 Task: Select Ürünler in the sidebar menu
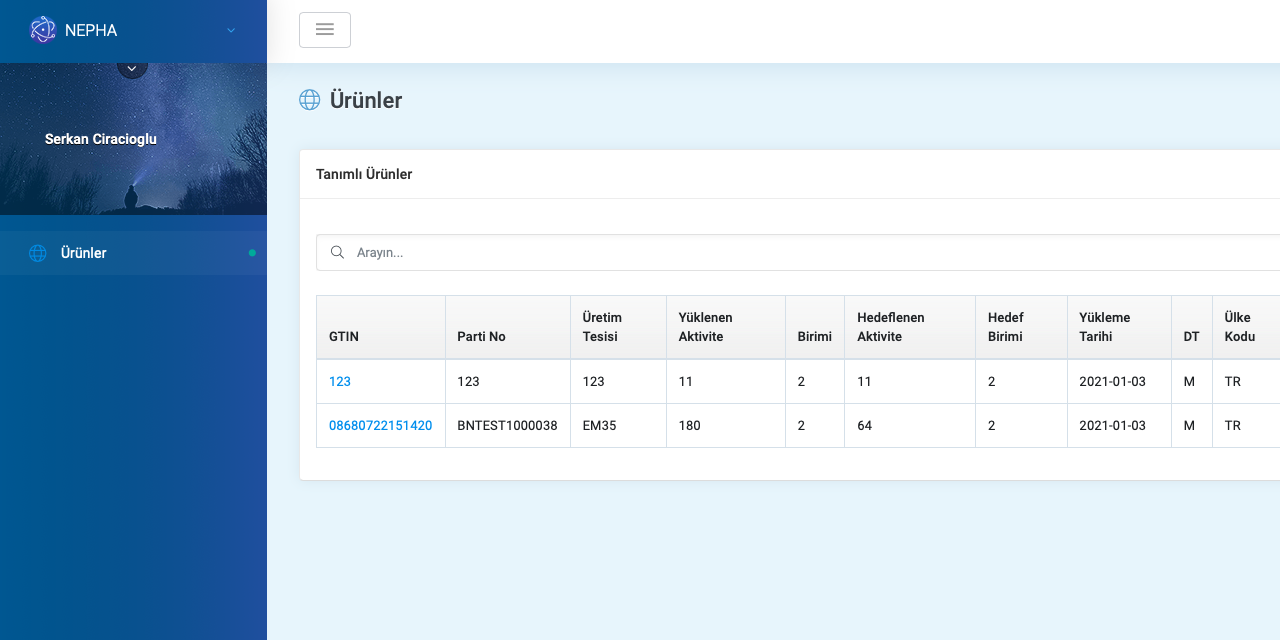(83, 253)
